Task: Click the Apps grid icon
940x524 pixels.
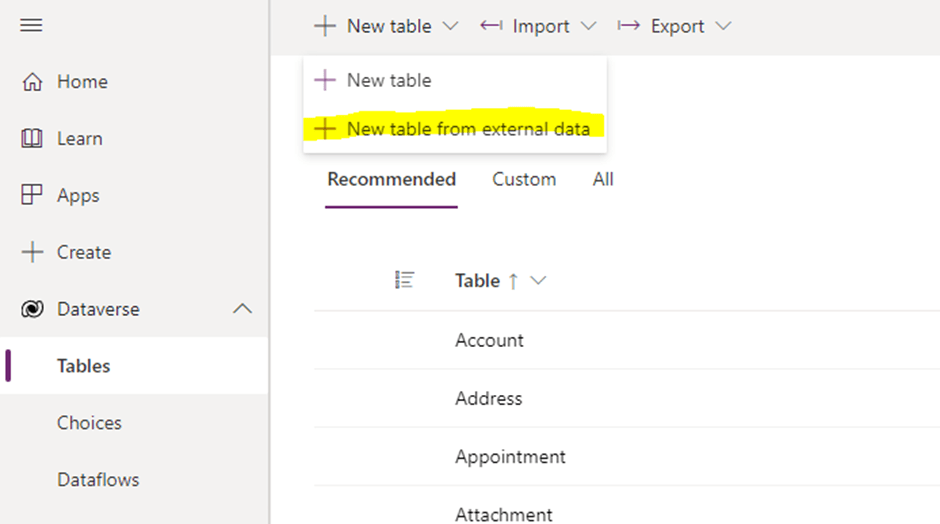Action: tap(32, 196)
